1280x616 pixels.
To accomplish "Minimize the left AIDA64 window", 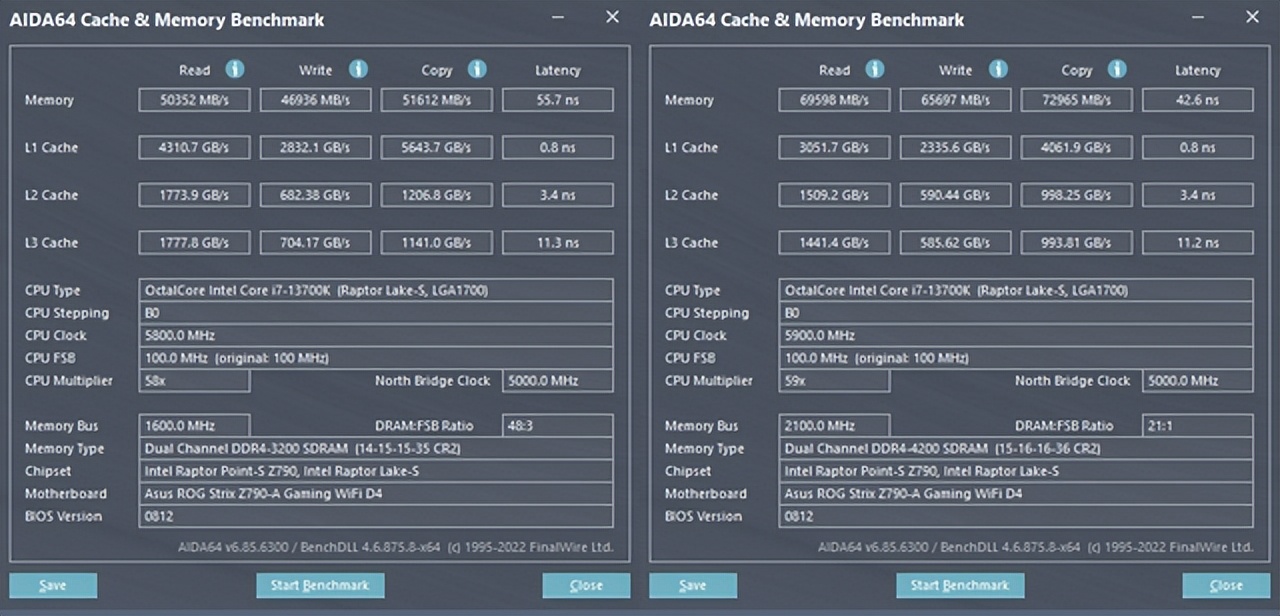I will coord(557,17).
